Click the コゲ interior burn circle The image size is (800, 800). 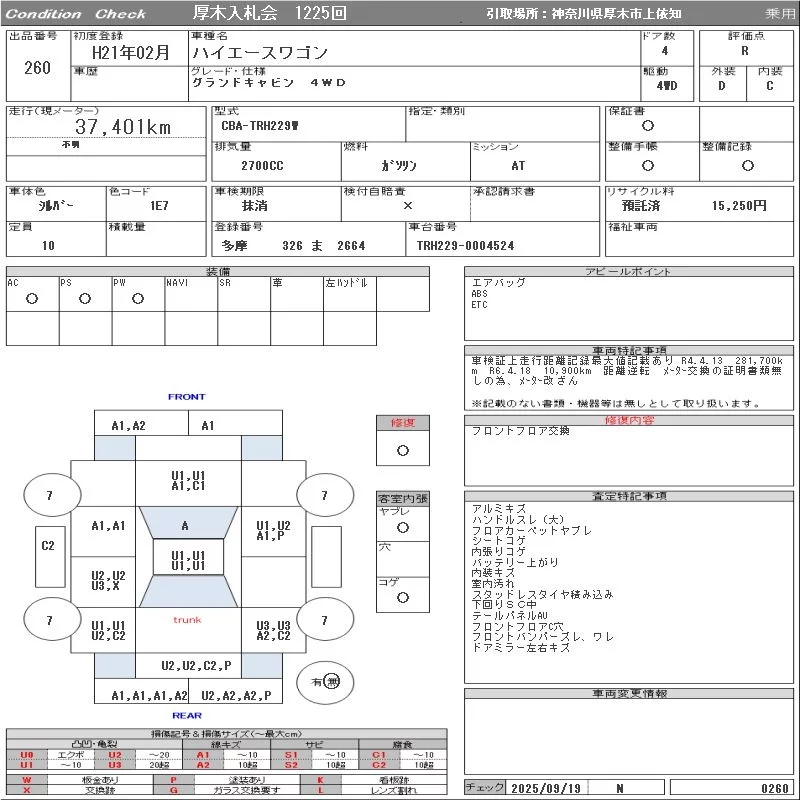coord(403,597)
